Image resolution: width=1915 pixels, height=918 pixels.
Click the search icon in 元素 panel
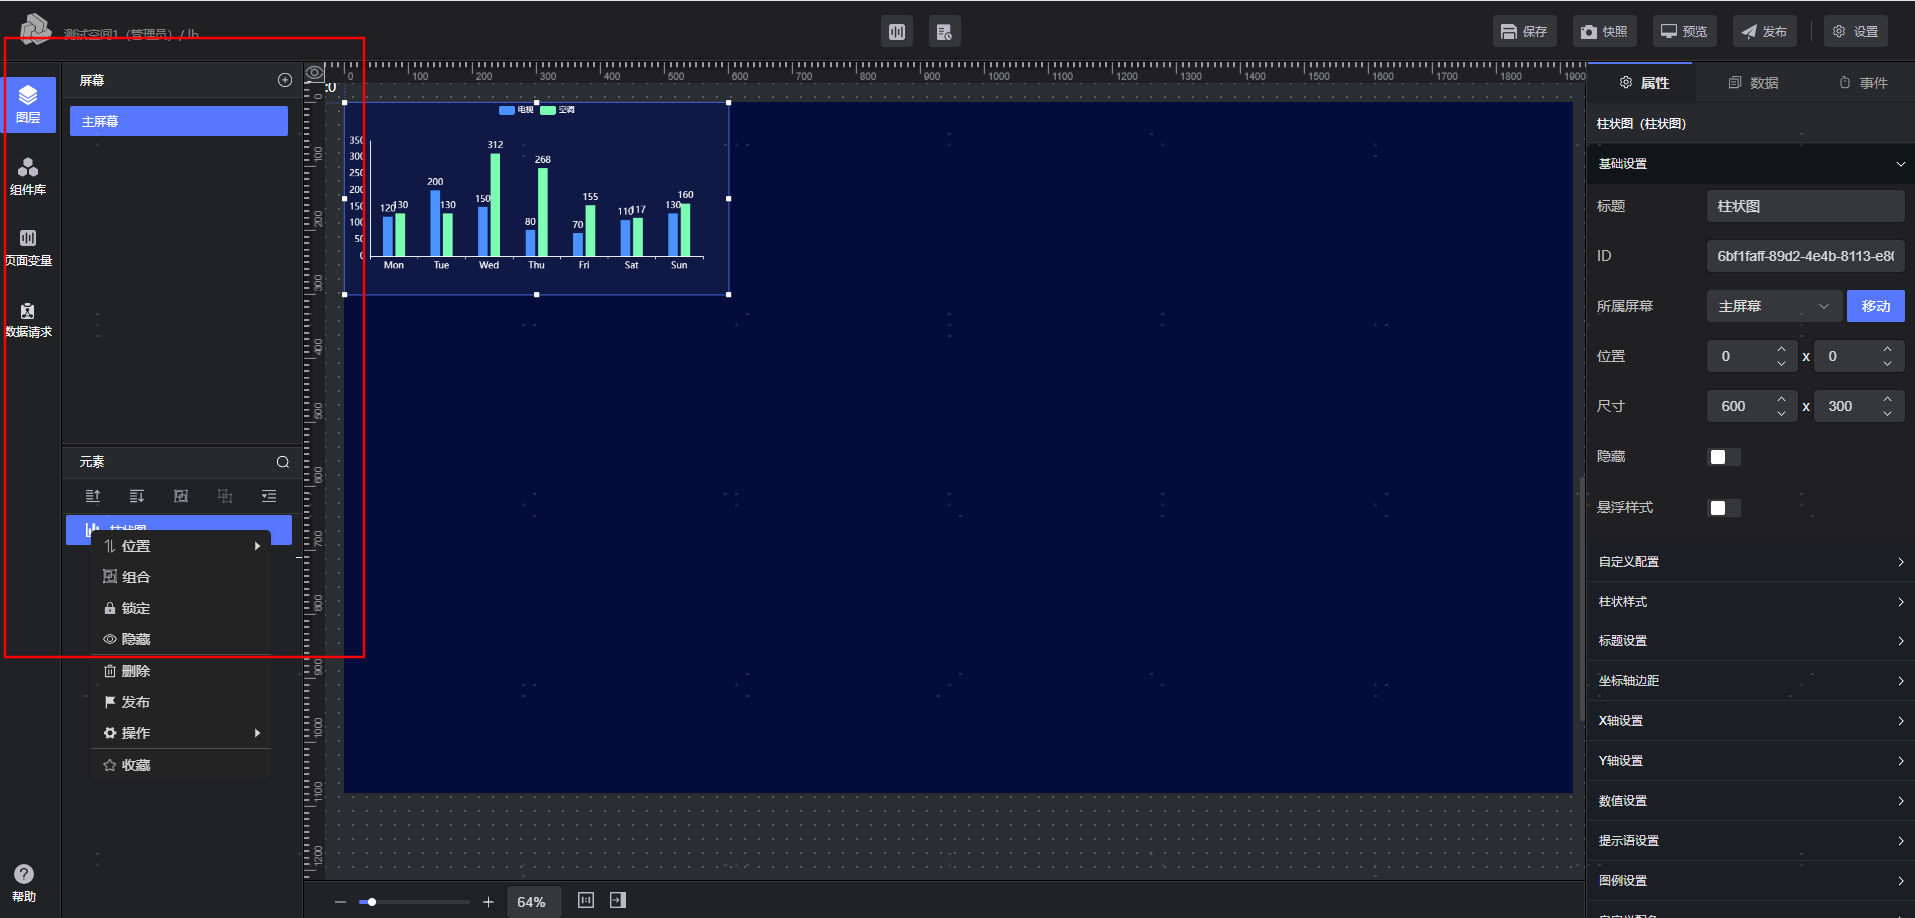coord(283,462)
